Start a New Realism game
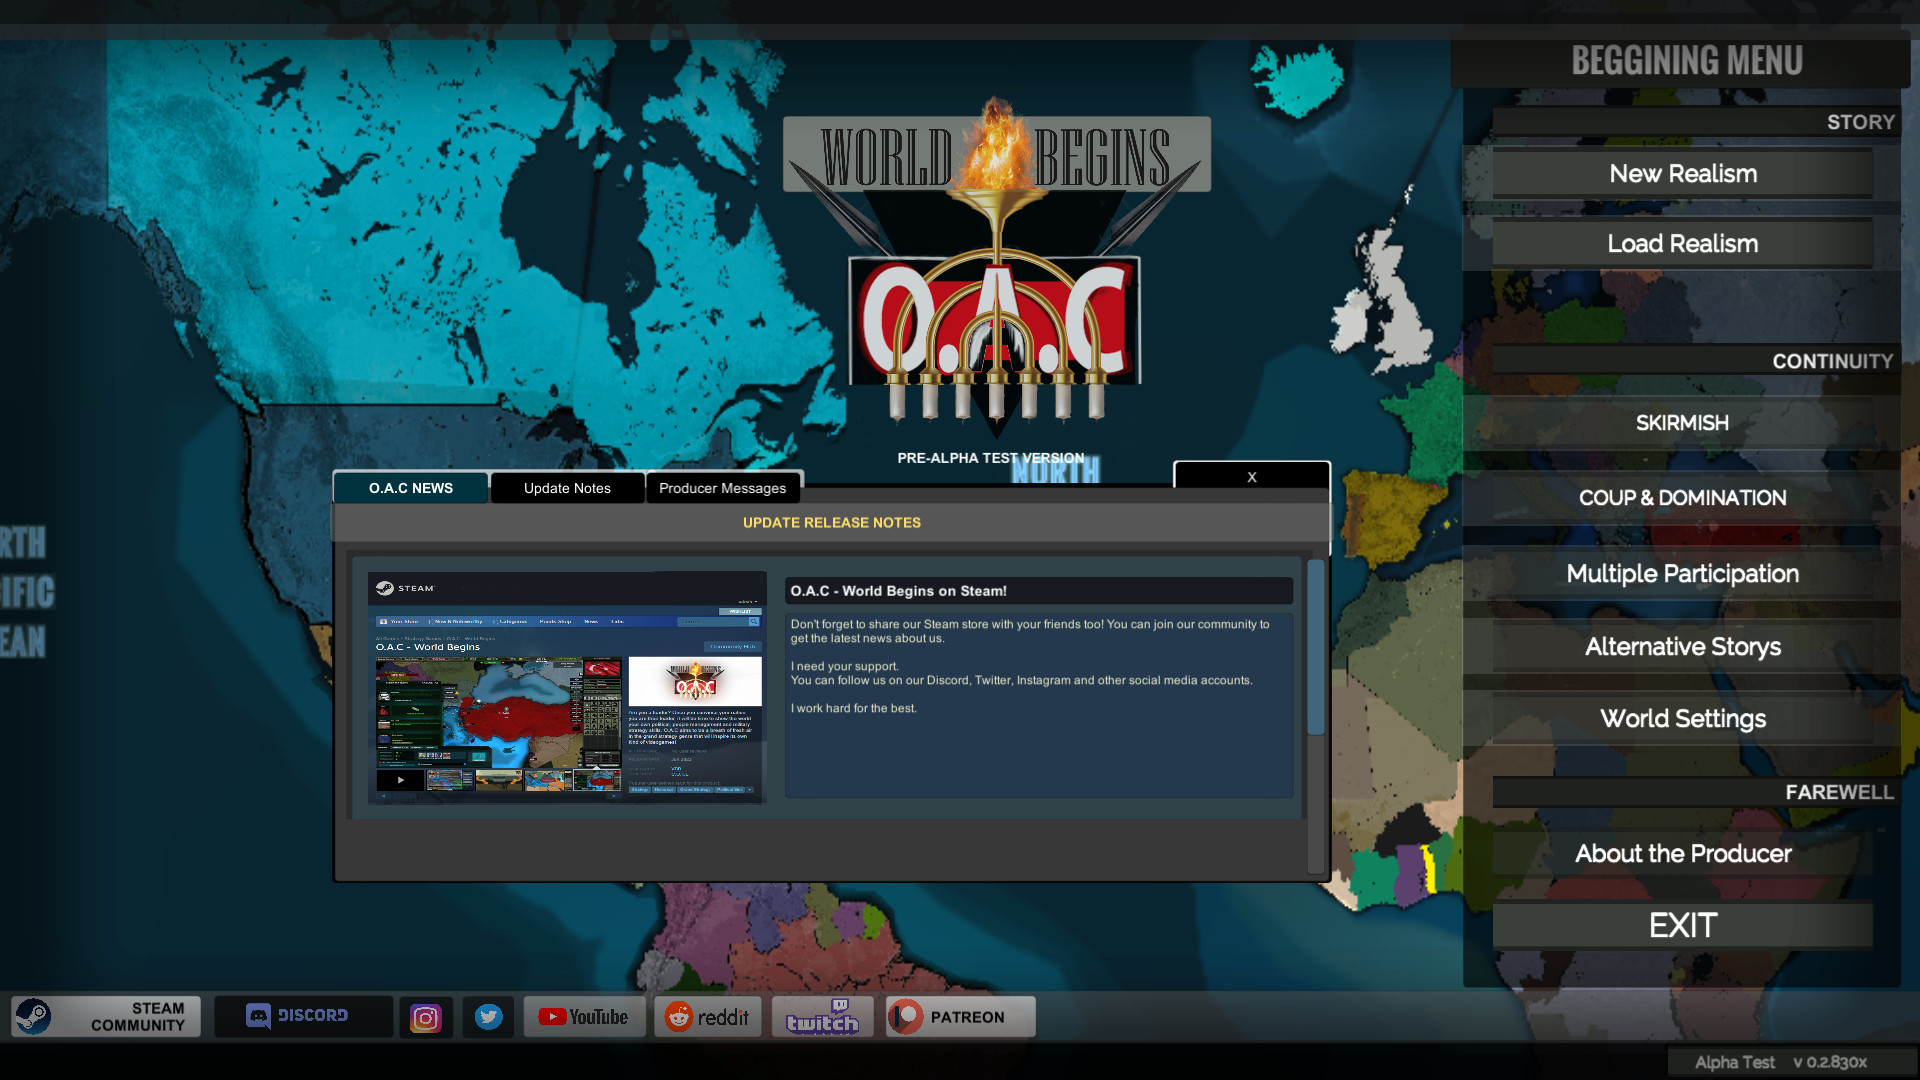This screenshot has height=1080, width=1920. point(1682,173)
